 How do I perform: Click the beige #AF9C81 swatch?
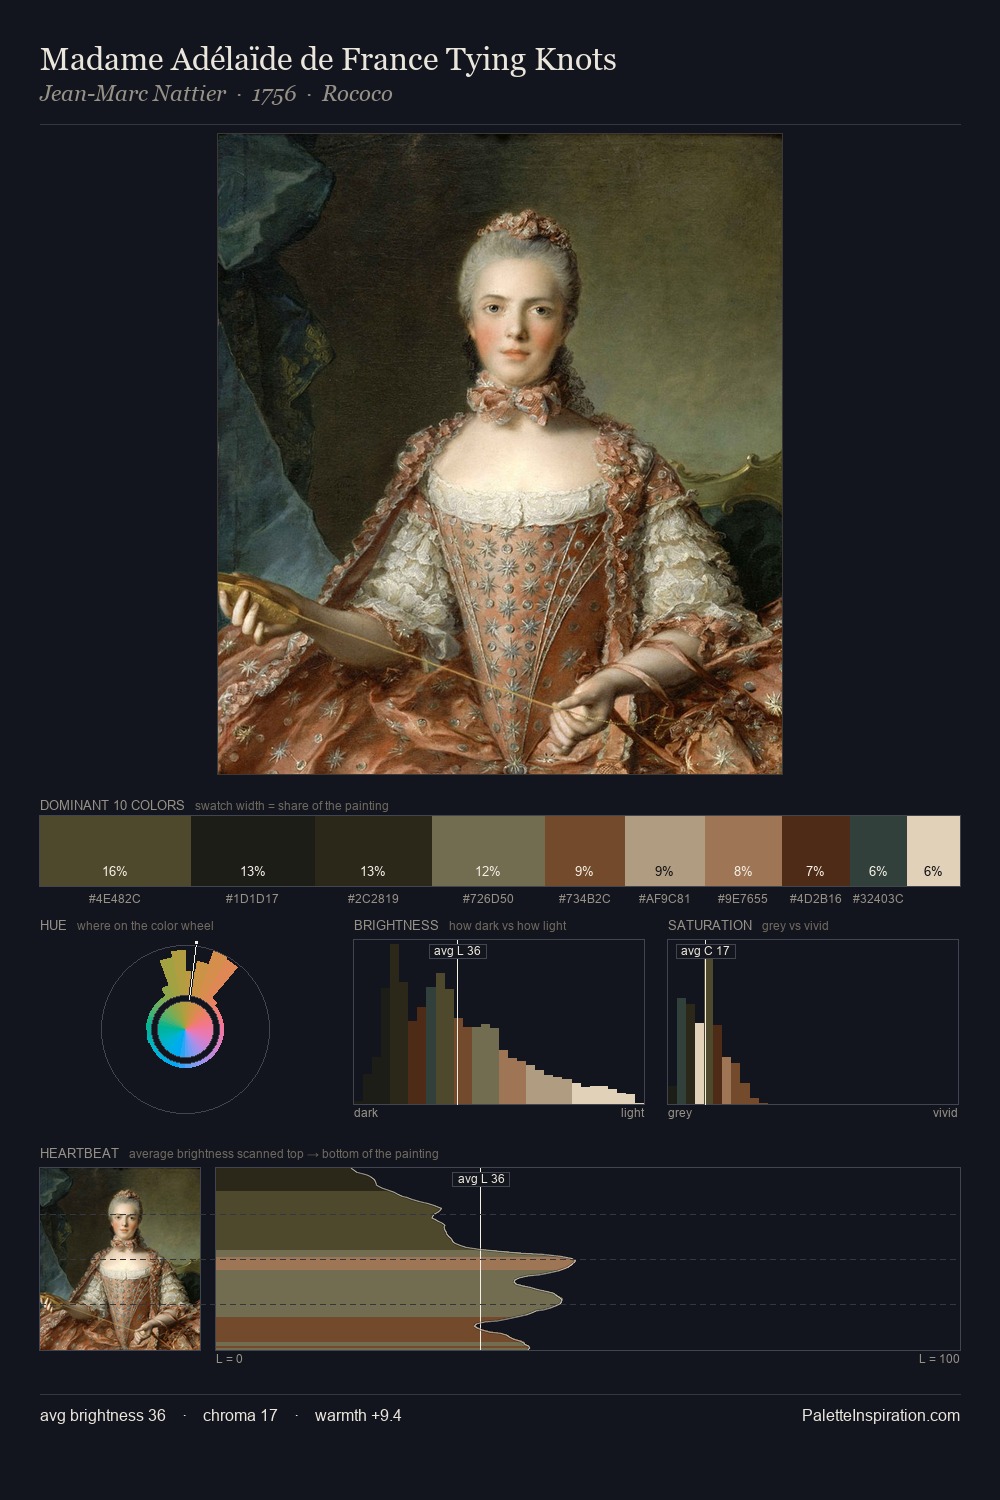(665, 851)
